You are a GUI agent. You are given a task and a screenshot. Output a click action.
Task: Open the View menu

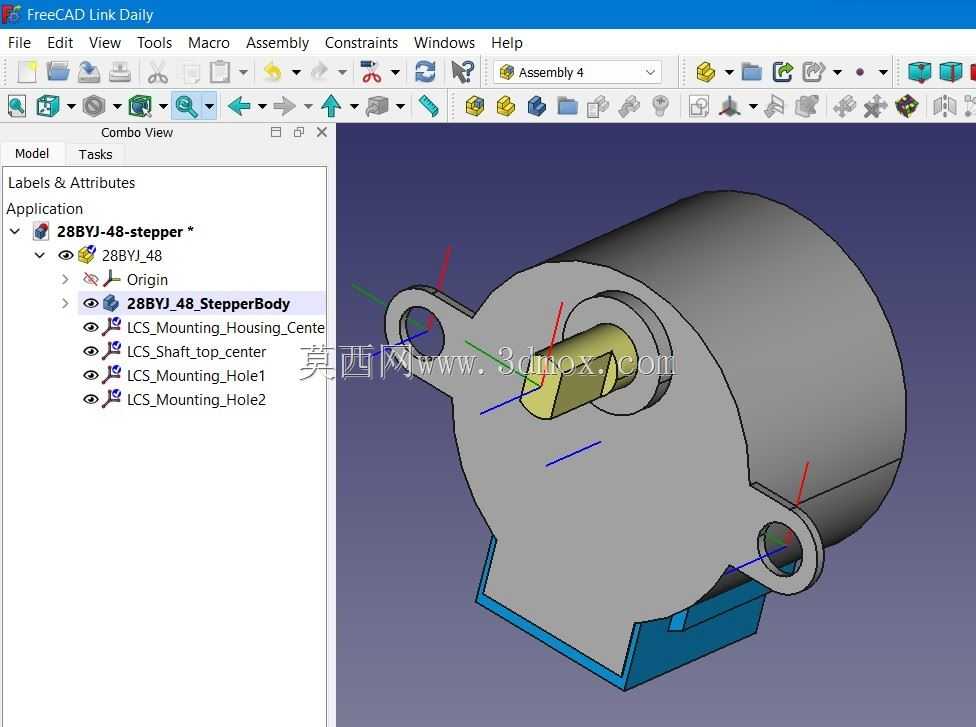coord(105,43)
